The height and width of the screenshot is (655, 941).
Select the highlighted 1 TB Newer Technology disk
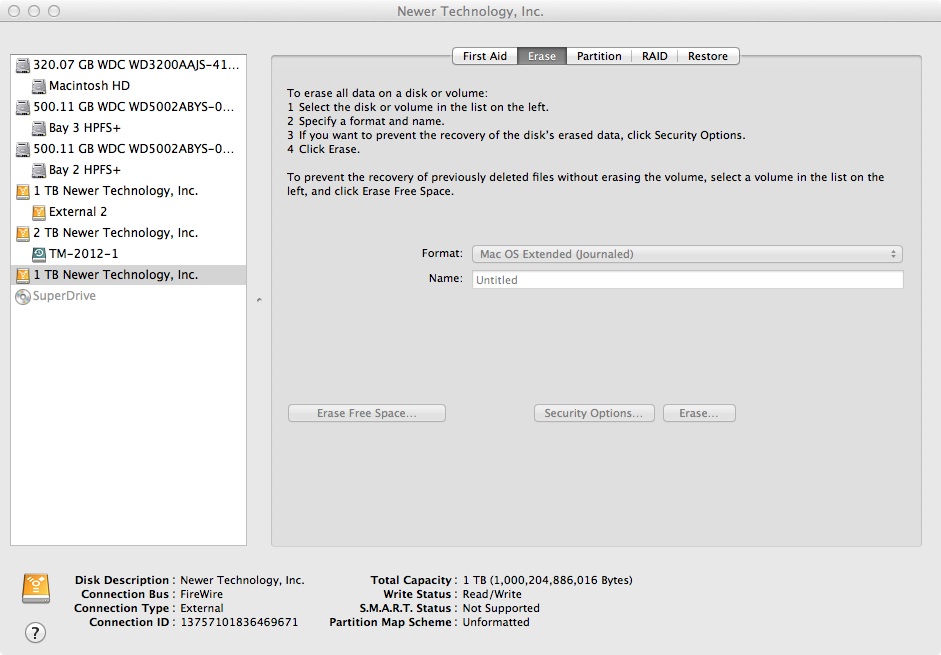[128, 275]
